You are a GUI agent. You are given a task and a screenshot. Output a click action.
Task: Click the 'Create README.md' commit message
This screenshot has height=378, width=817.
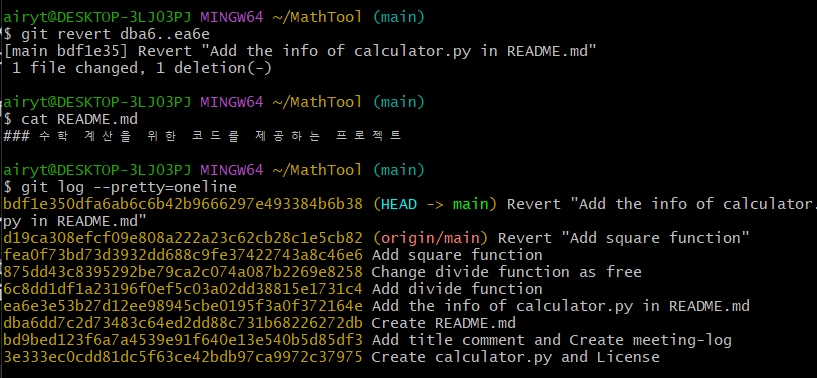click(x=443, y=323)
